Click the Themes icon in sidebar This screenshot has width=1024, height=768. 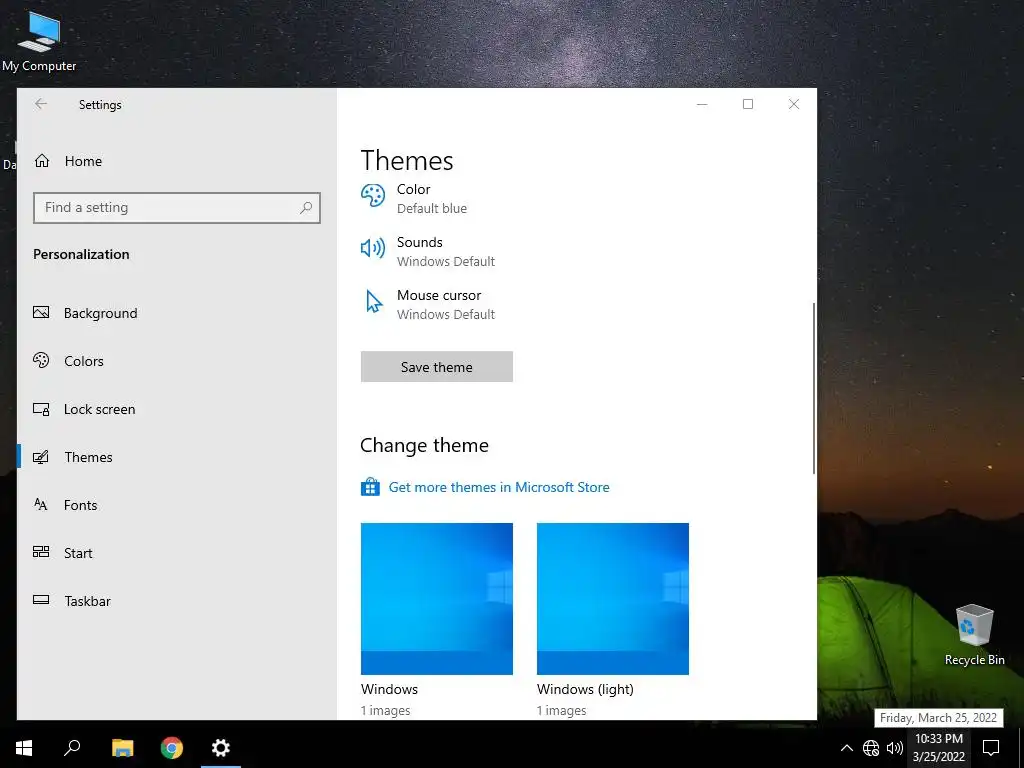click(x=41, y=457)
